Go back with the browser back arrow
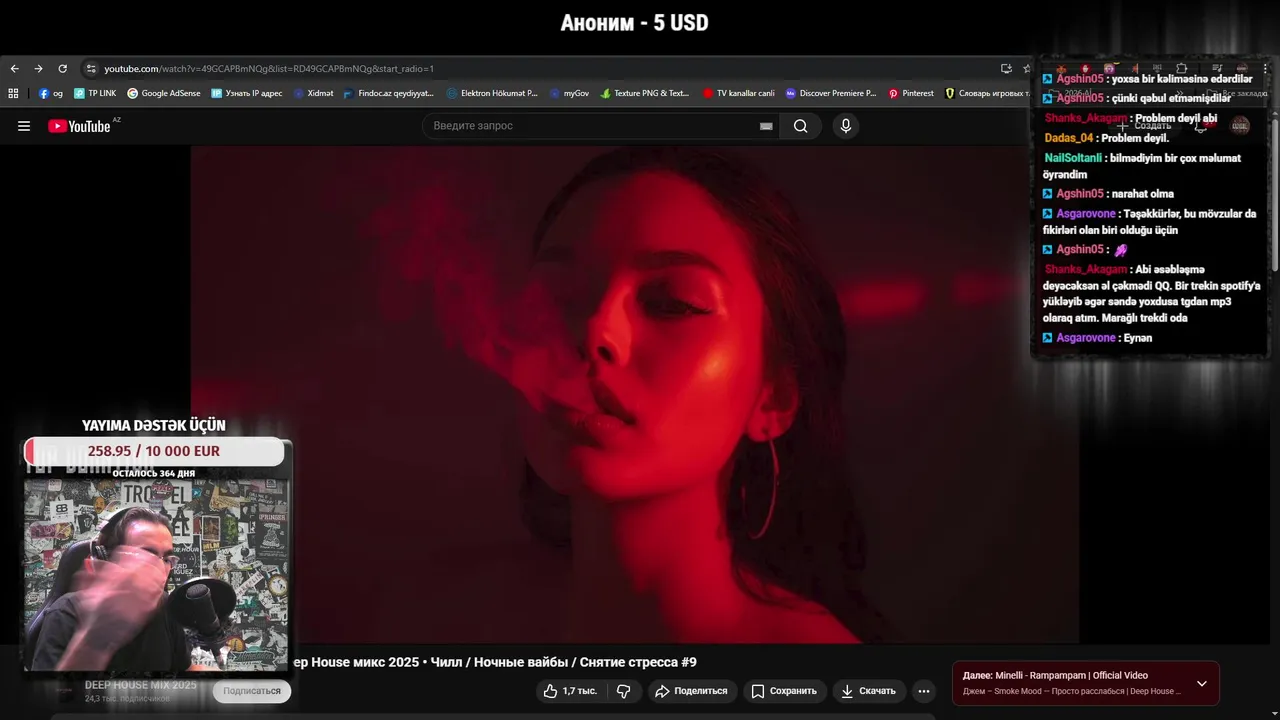The width and height of the screenshot is (1280, 720). point(14,69)
